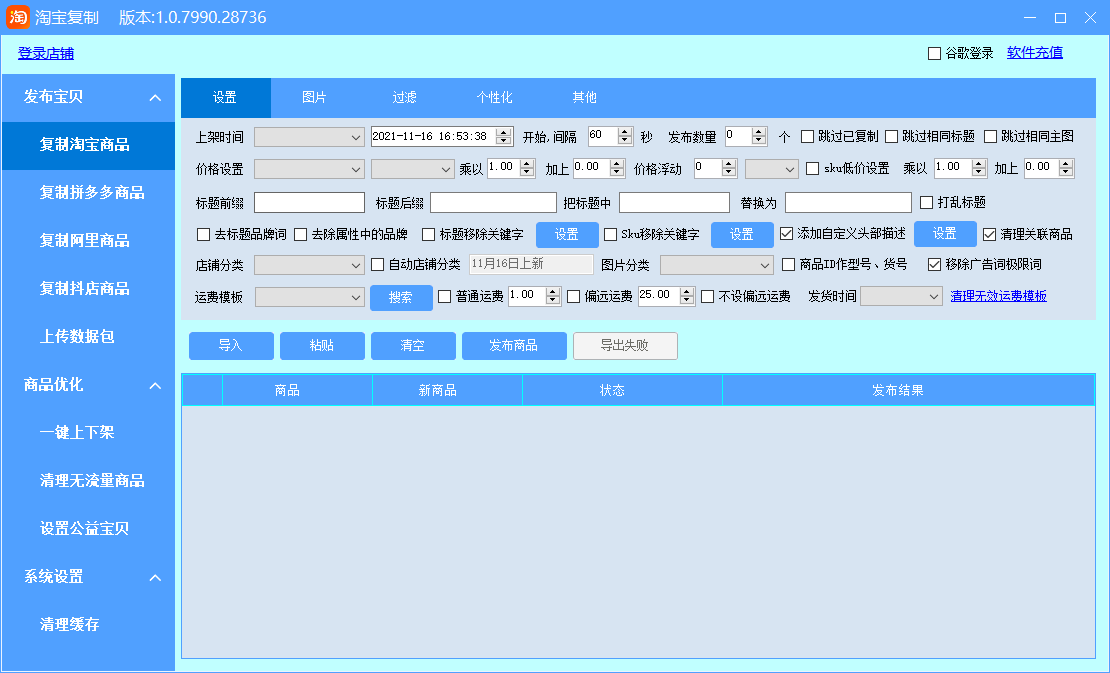This screenshot has width=1110, height=673.
Task: Click the orange 淘 app logo icon
Action: pyautogui.click(x=18, y=17)
